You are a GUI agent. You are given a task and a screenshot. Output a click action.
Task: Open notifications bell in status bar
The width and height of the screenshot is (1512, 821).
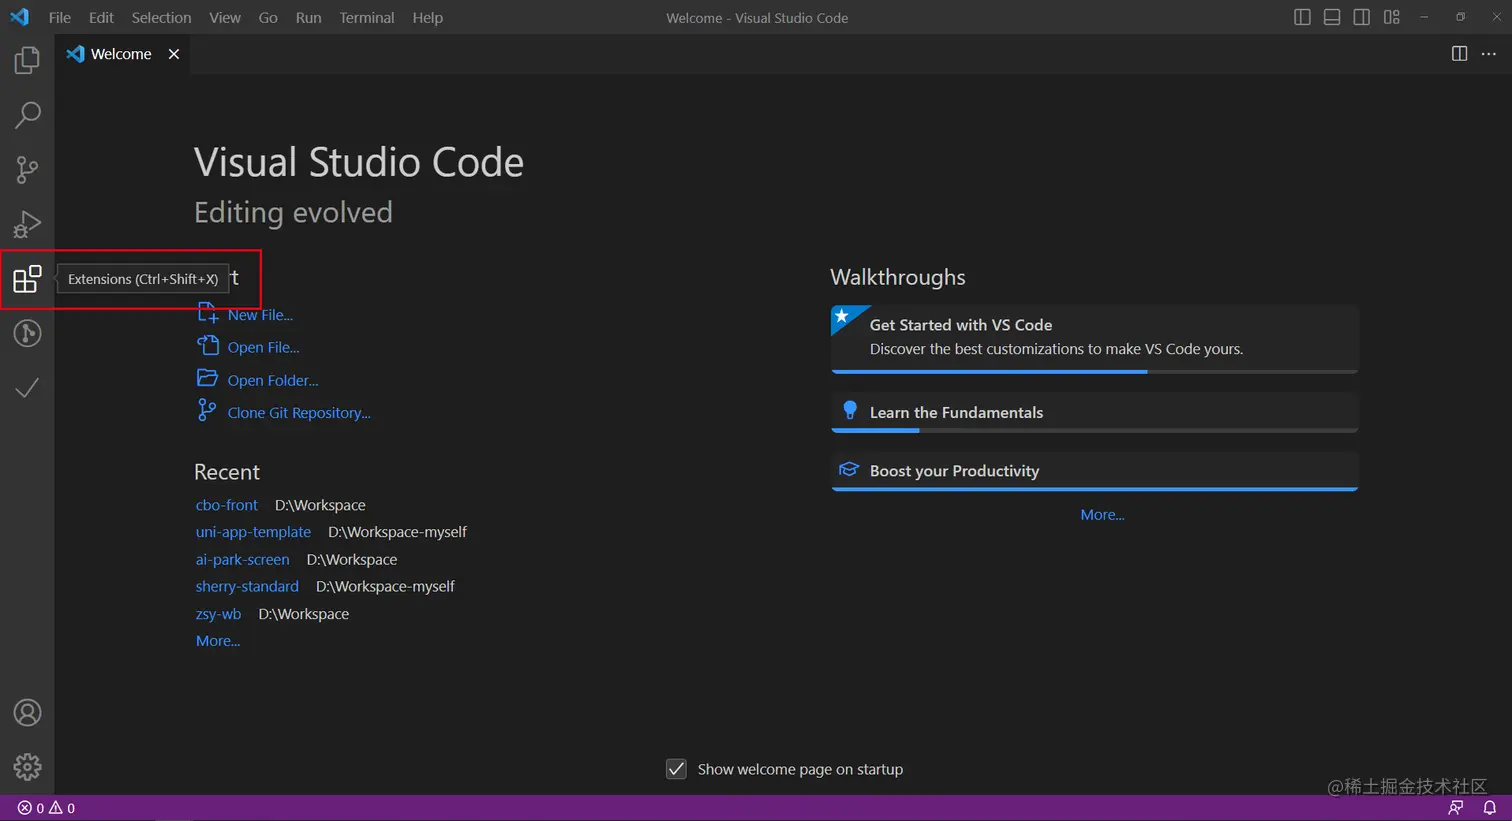tap(1490, 808)
